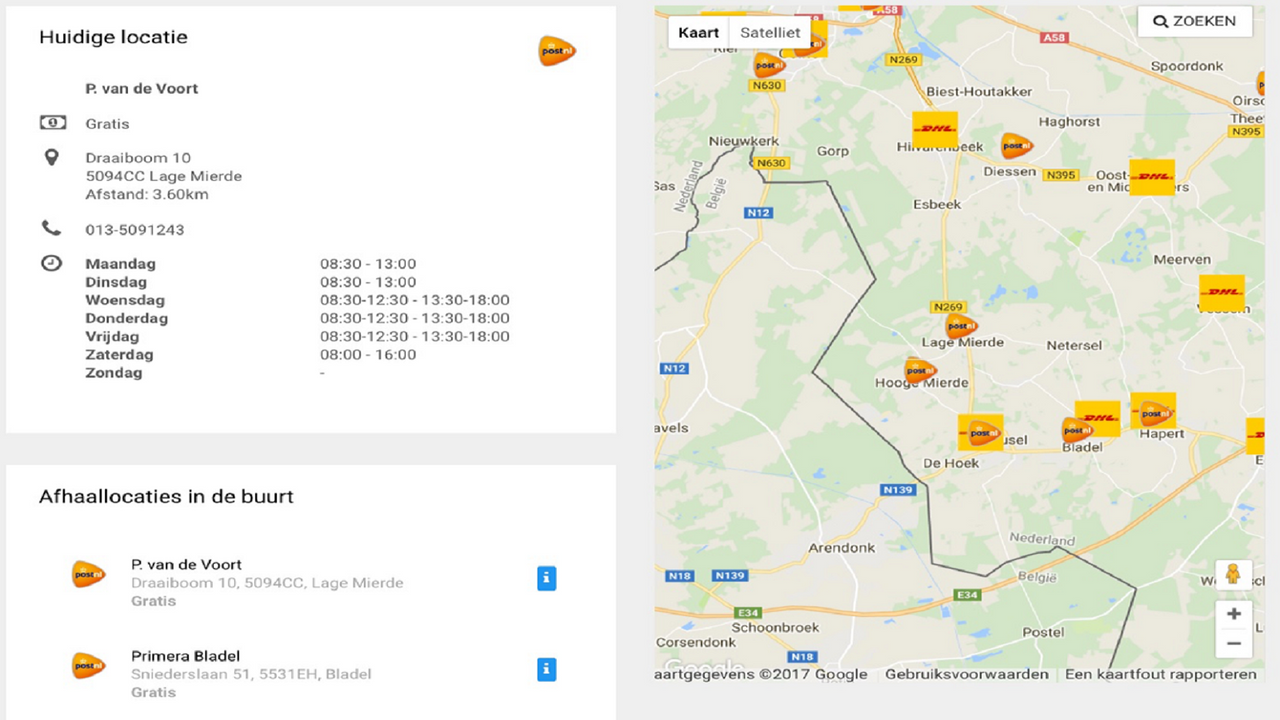Open Gebruiksvoorwaarden link on map

click(967, 674)
